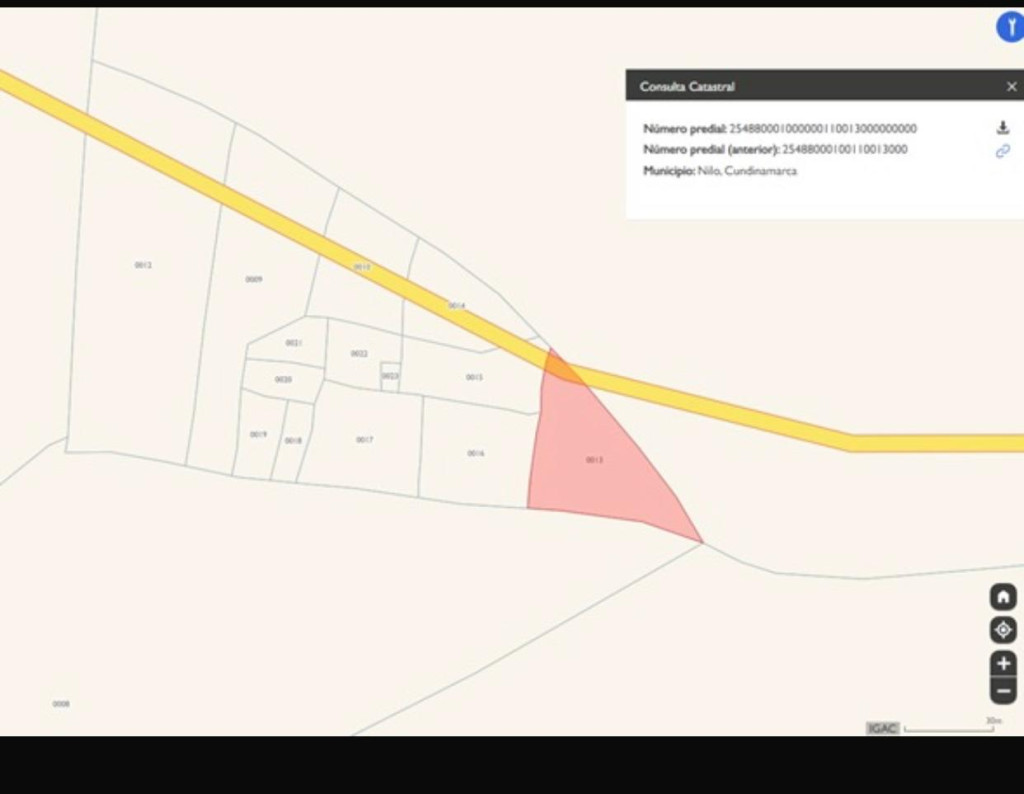Locate my position on the map

(x=1003, y=630)
